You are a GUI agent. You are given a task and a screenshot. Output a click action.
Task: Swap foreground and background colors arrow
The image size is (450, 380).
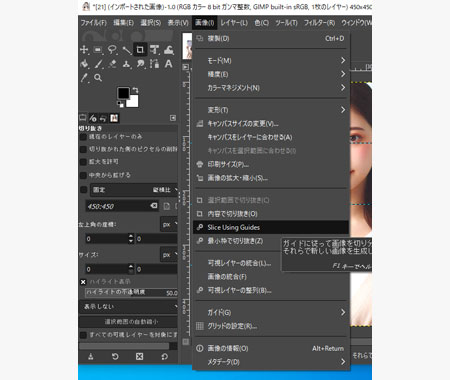tap(135, 90)
